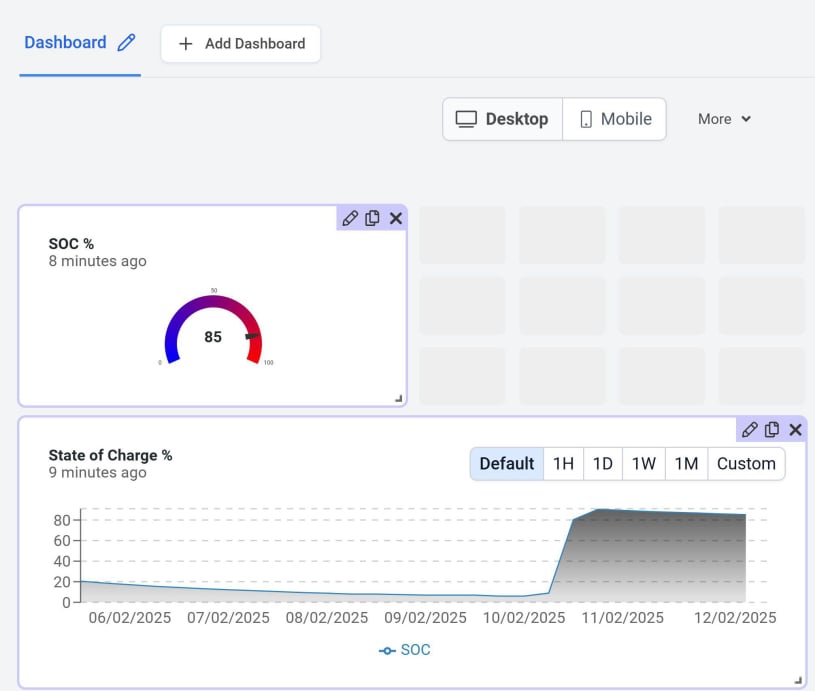Image resolution: width=815 pixels, height=691 pixels.
Task: Select the Default time range
Action: pos(507,464)
